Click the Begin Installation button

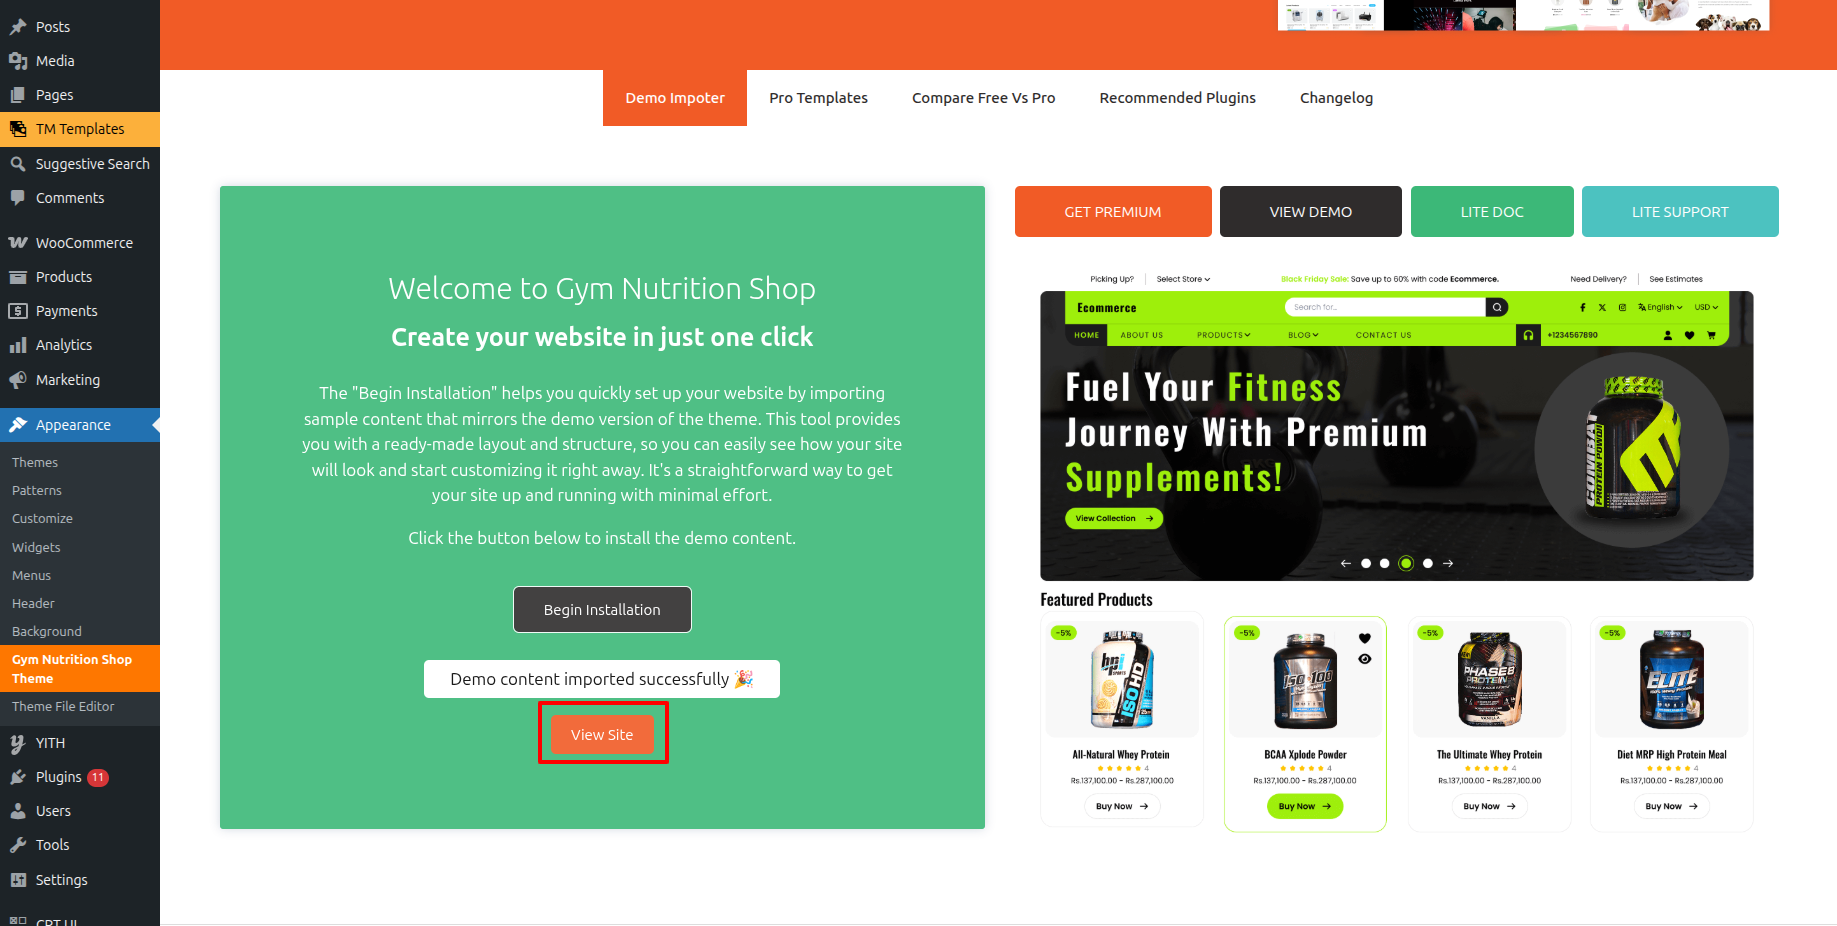click(x=602, y=610)
